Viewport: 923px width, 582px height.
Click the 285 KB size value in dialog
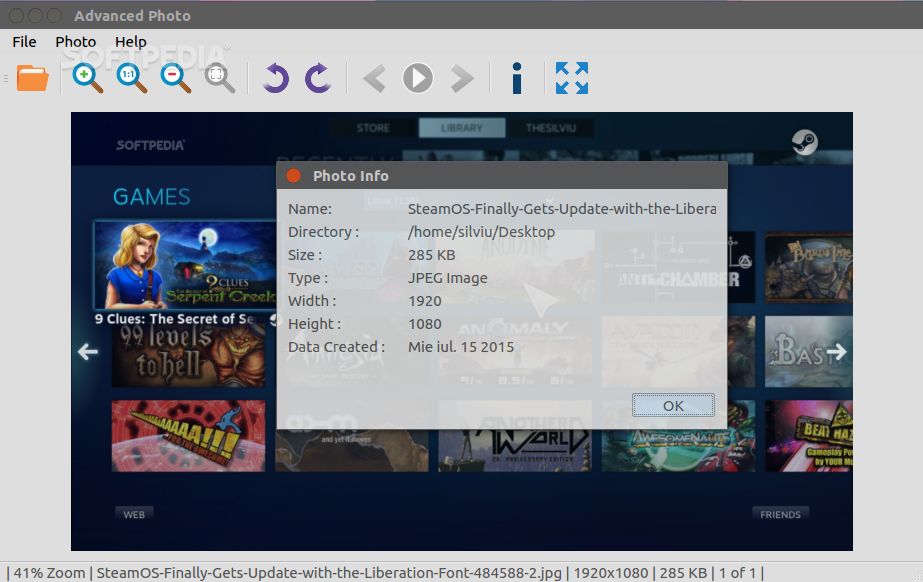pyautogui.click(x=431, y=255)
